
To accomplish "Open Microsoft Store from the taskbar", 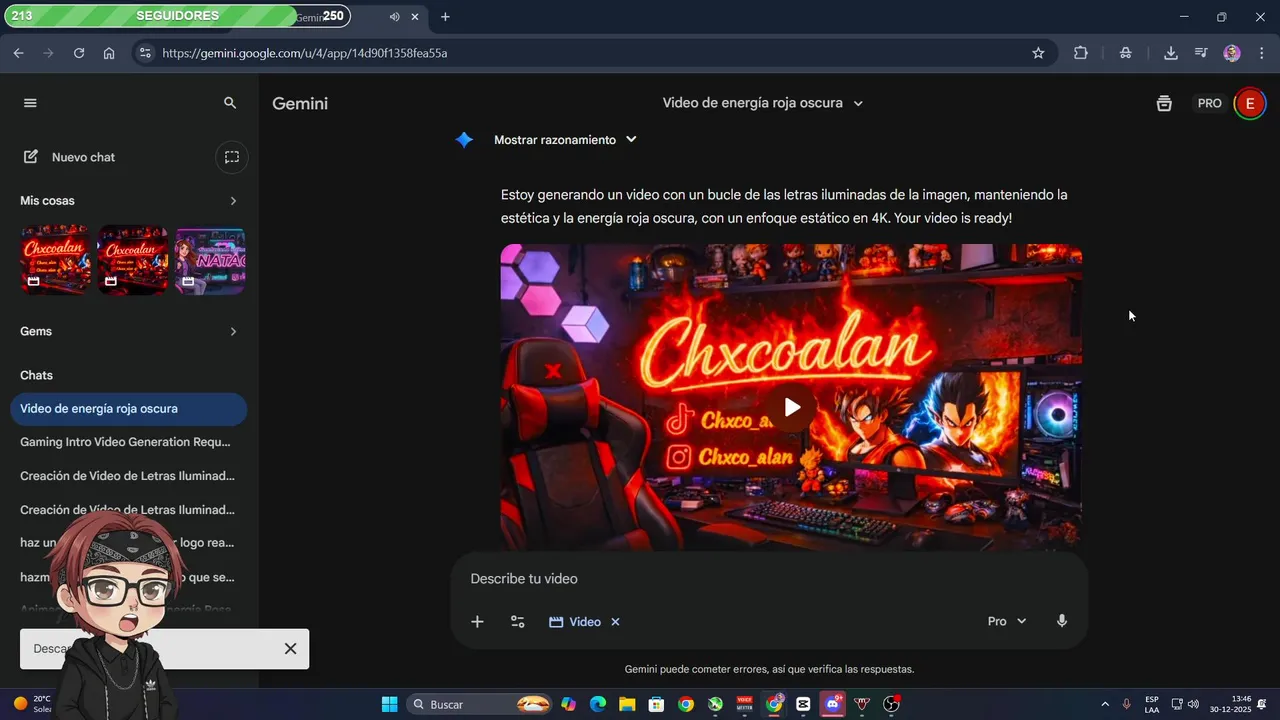I will (x=656, y=704).
